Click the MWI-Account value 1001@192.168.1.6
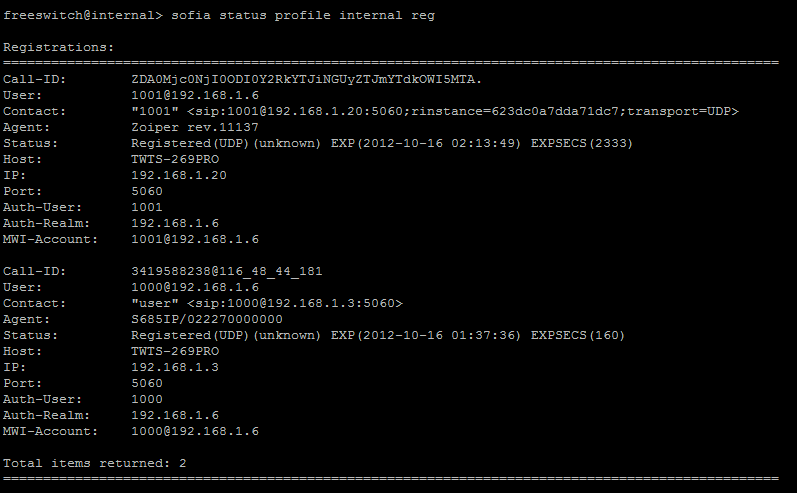 coord(195,239)
